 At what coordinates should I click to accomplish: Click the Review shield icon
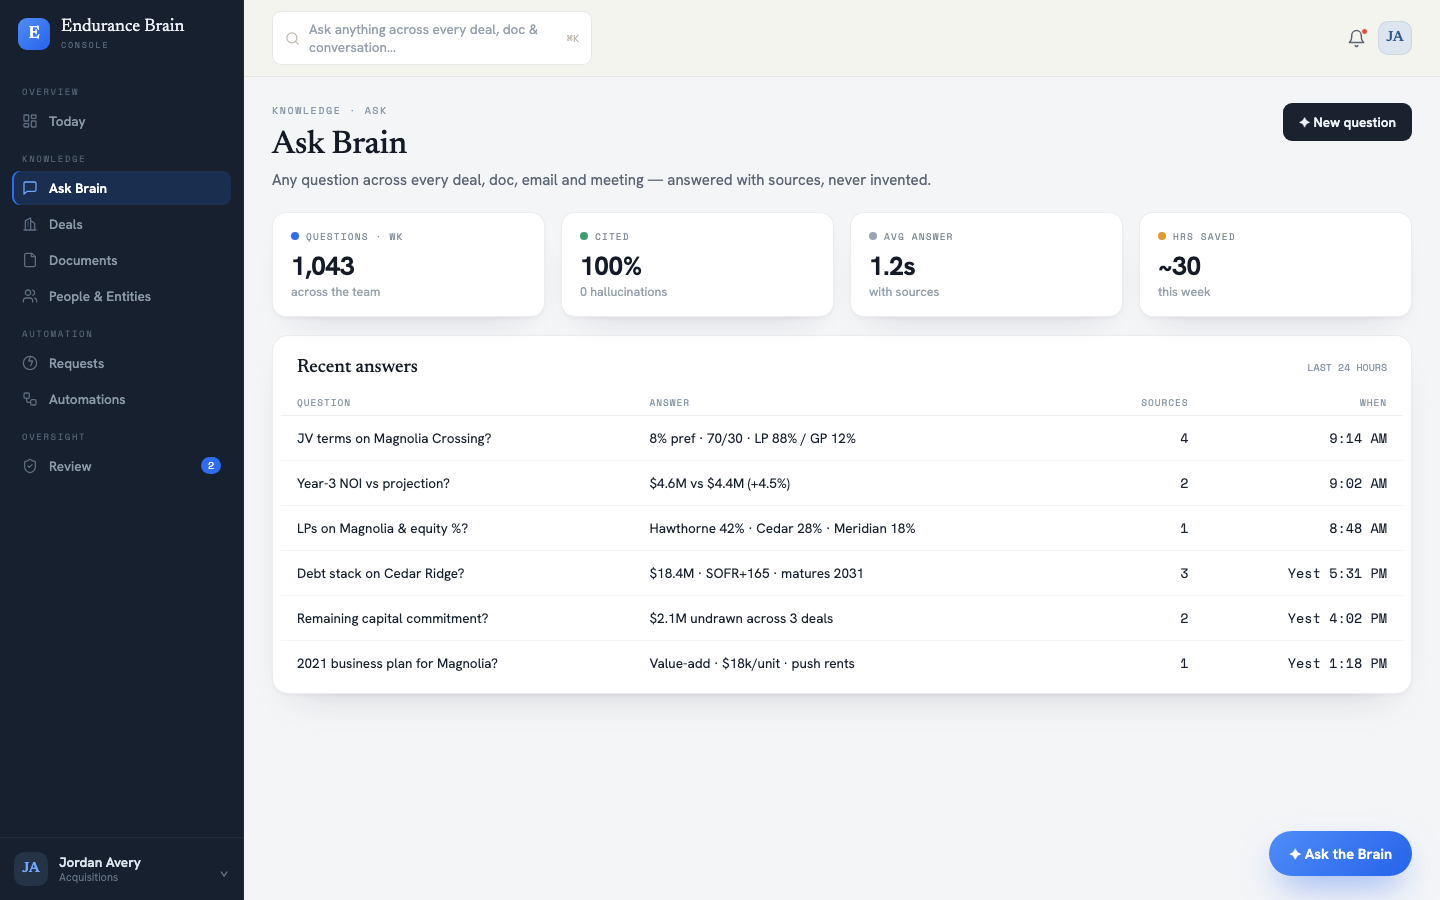coord(30,466)
